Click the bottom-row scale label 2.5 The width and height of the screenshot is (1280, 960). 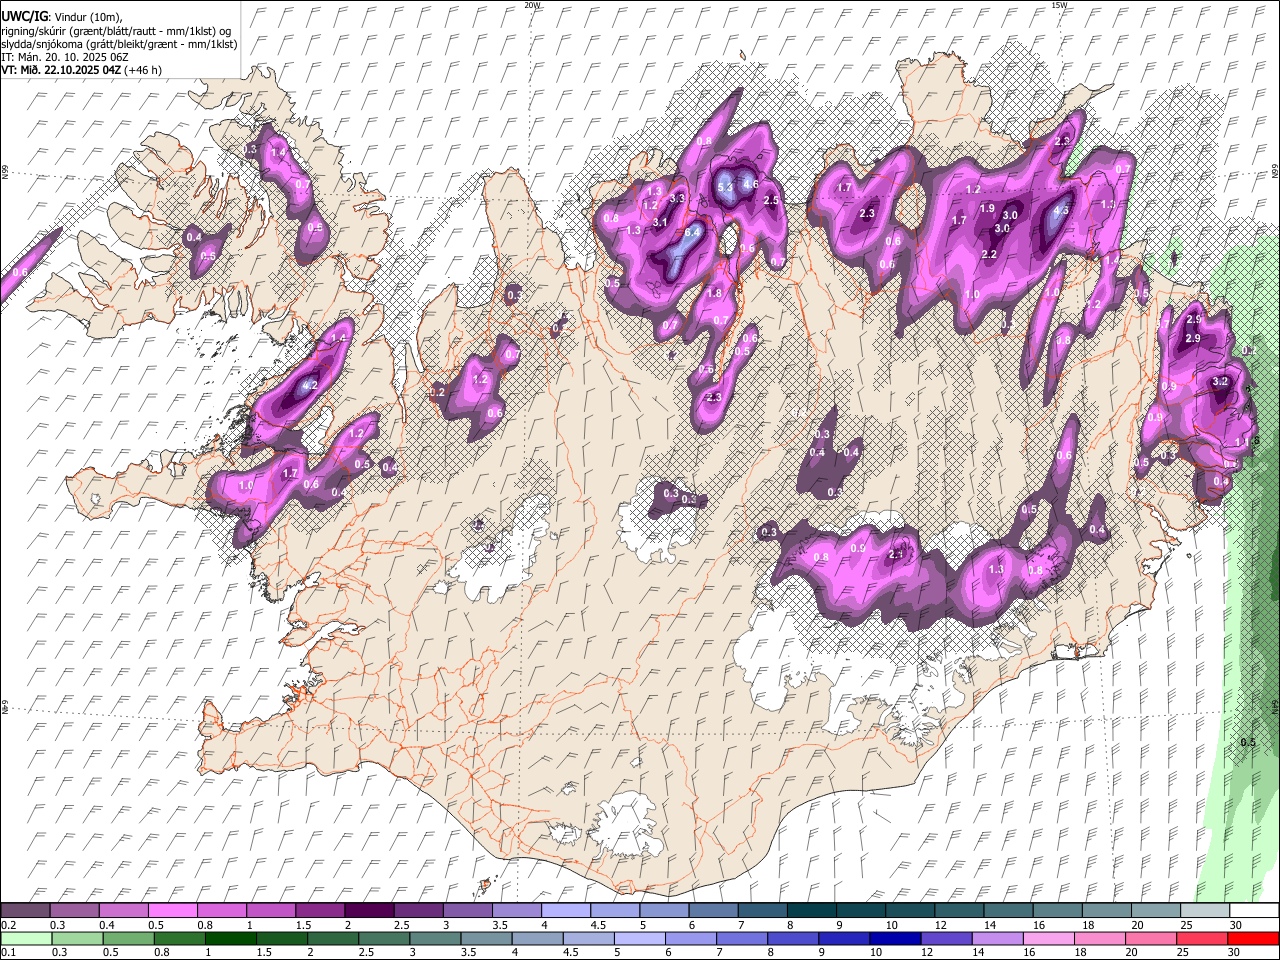(x=365, y=953)
